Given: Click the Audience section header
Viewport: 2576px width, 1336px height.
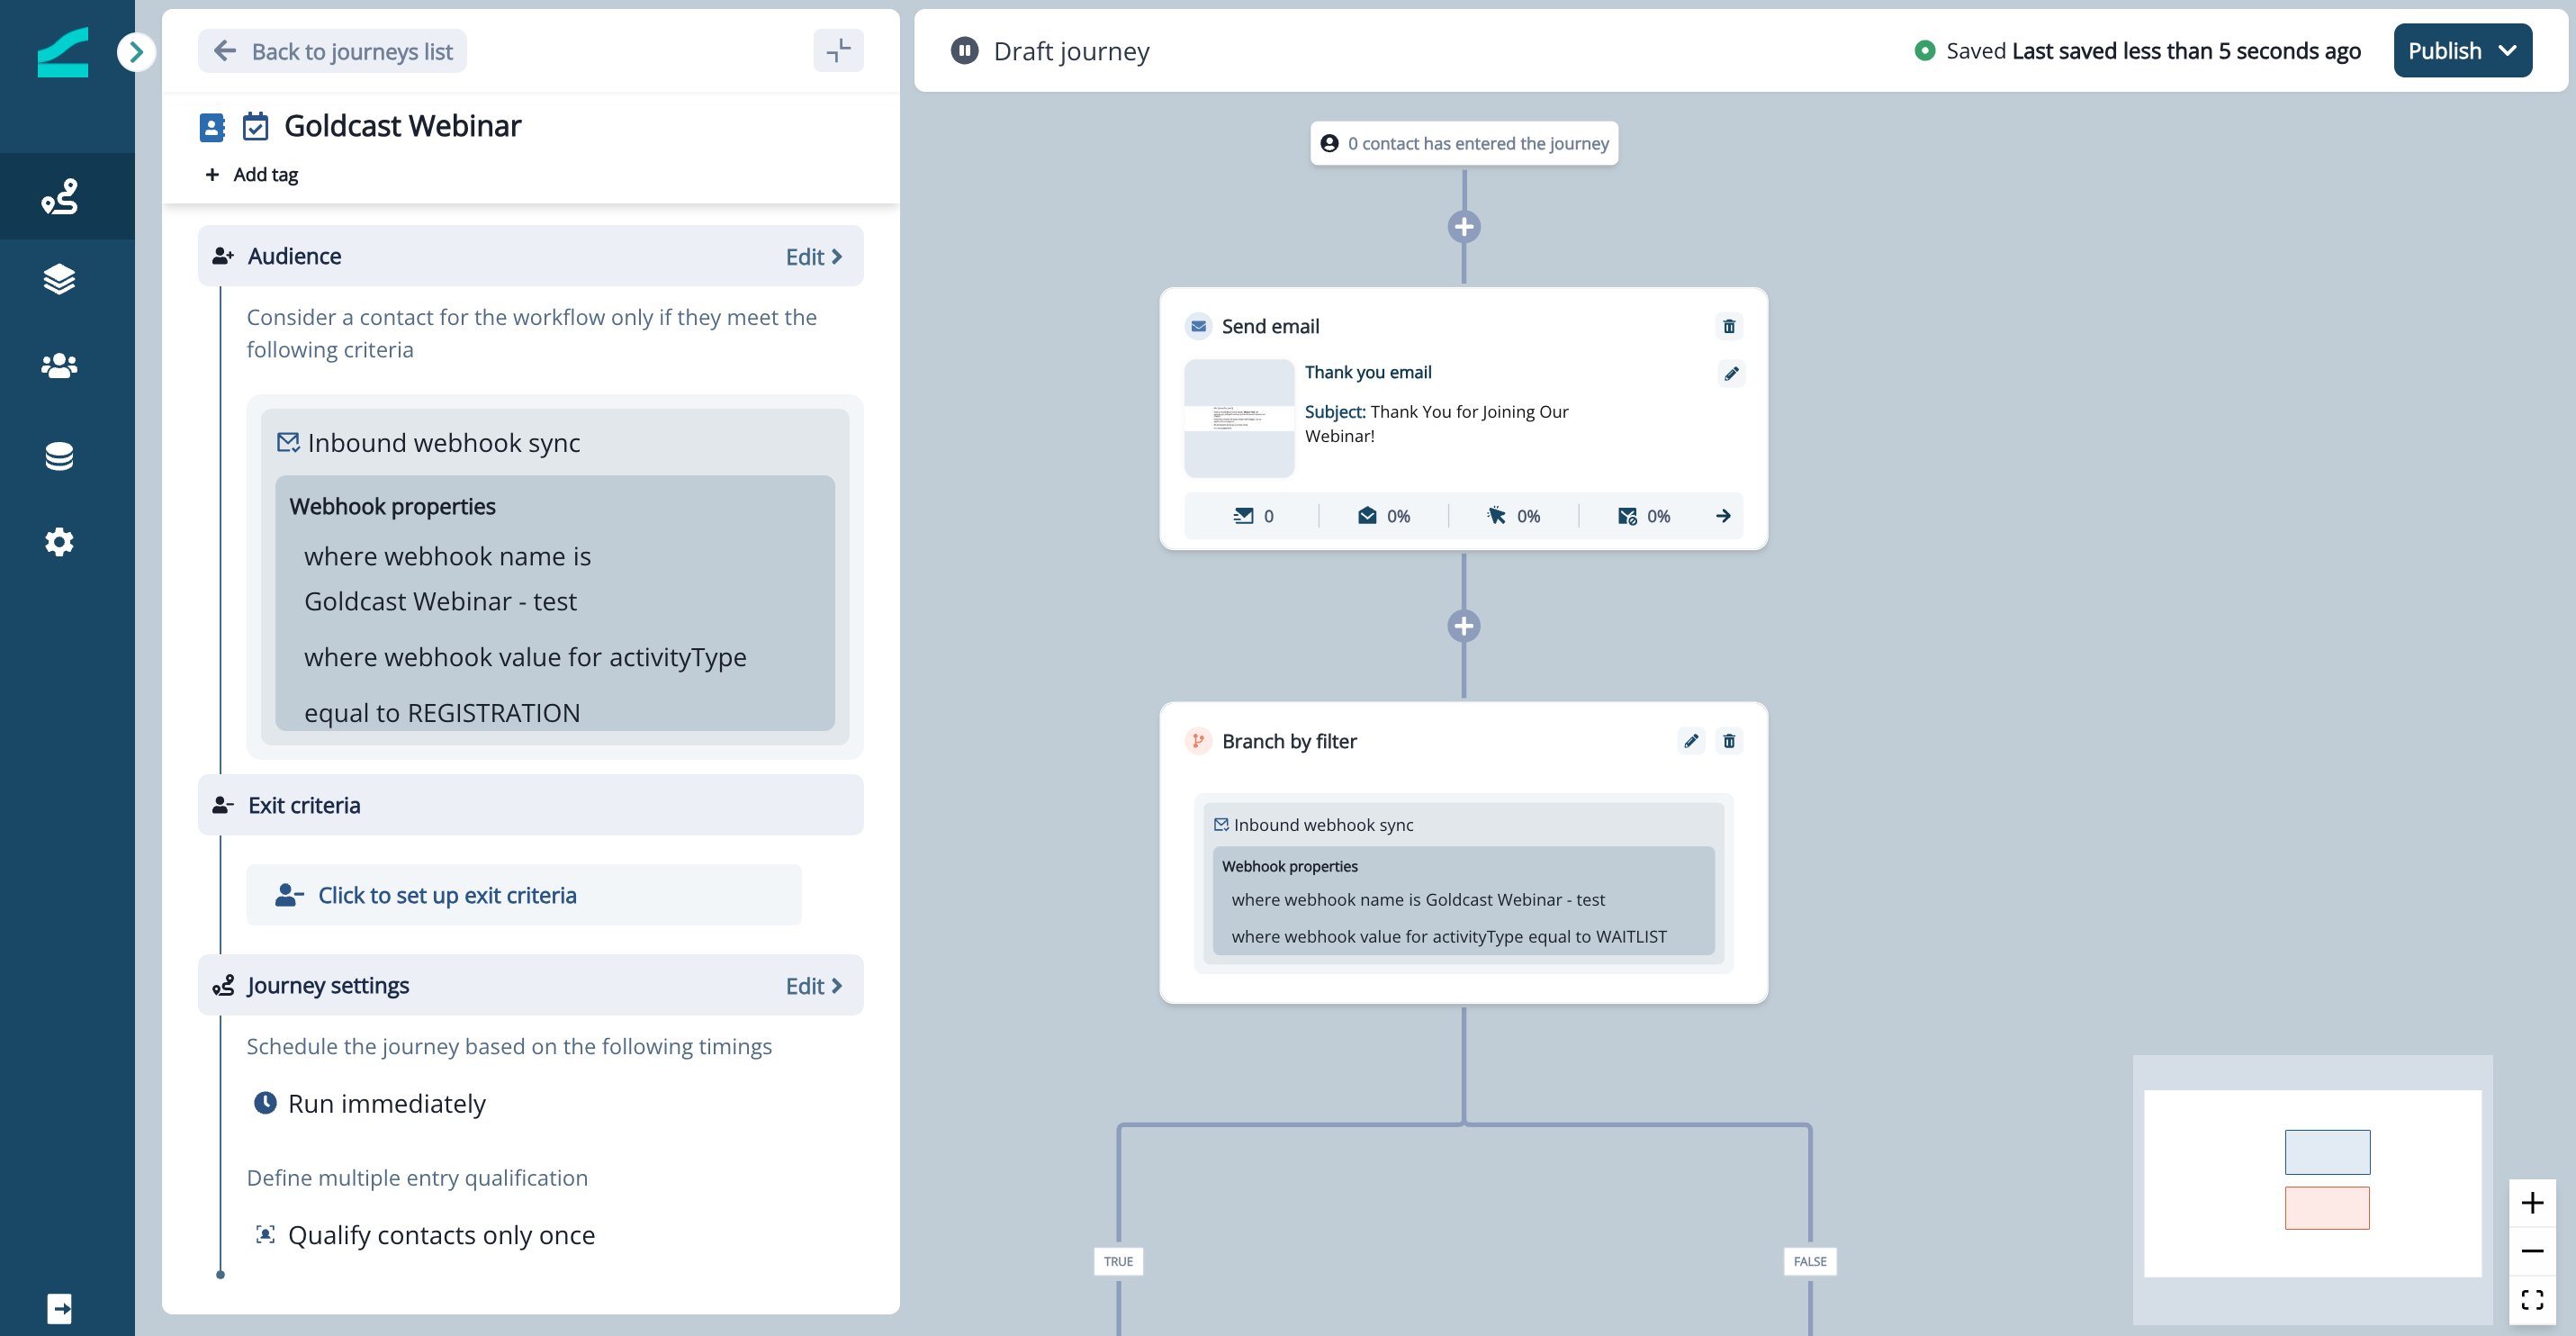Looking at the screenshot, I should (x=531, y=256).
